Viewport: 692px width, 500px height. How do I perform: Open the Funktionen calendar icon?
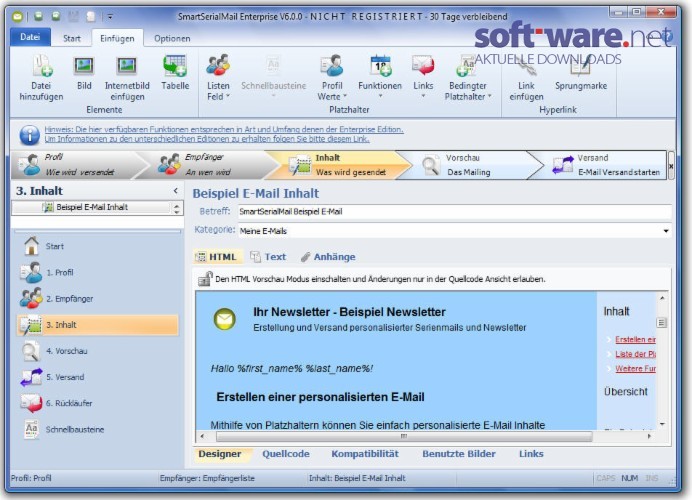click(380, 65)
